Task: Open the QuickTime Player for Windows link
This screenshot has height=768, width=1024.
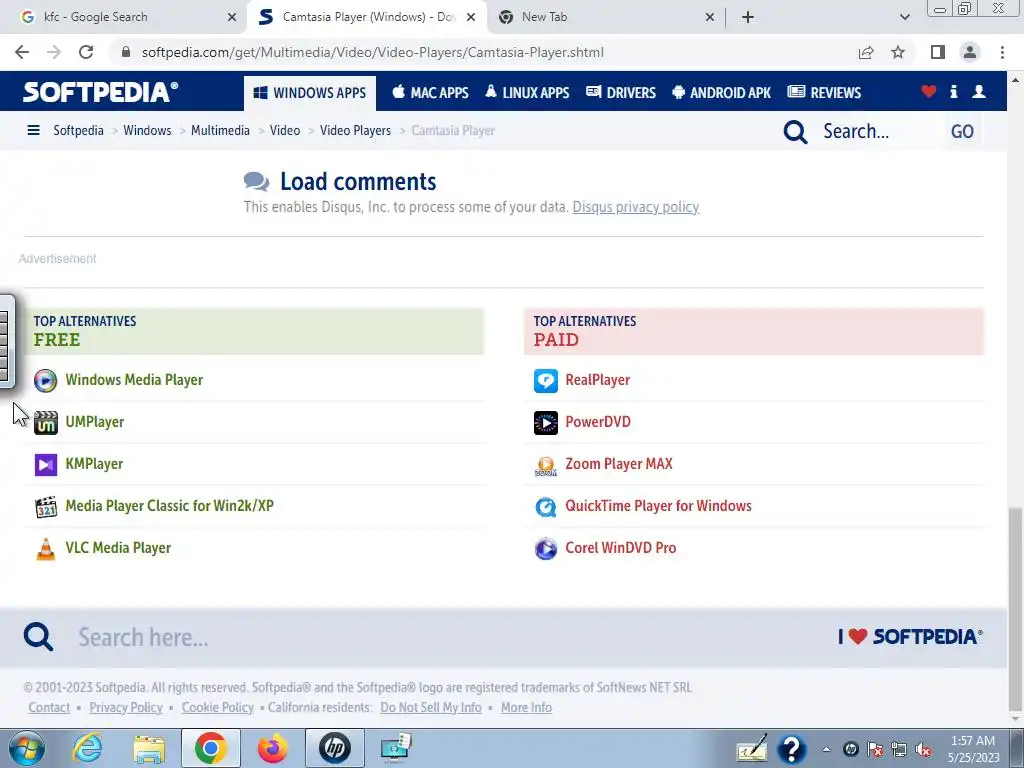Action: (x=658, y=506)
